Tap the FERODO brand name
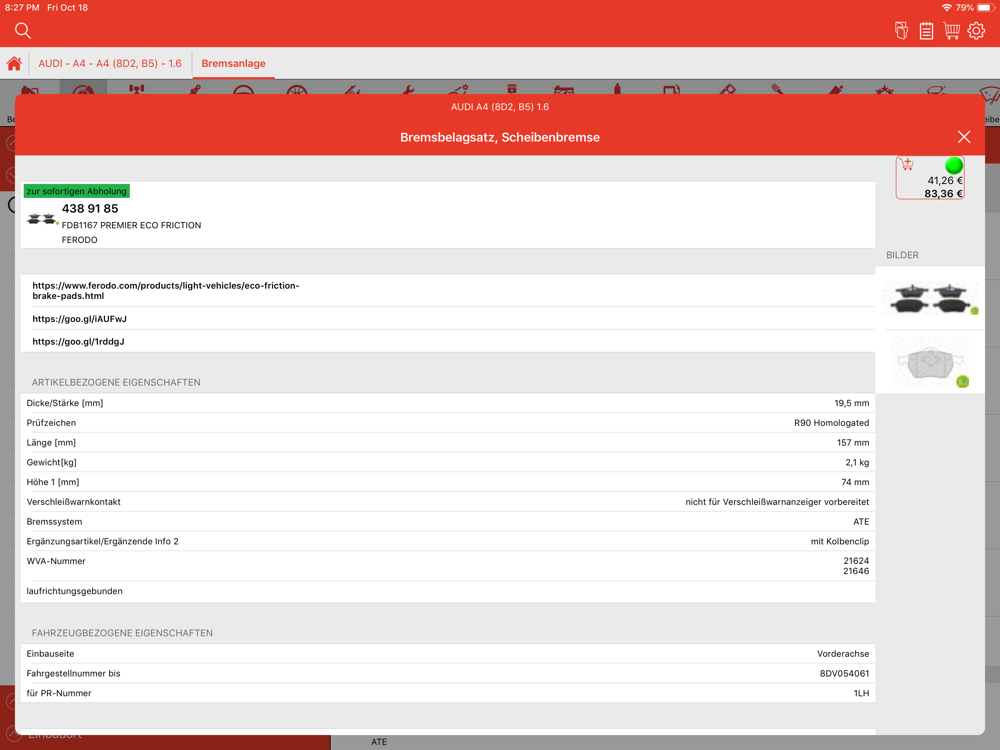This screenshot has width=1000, height=750. pos(80,240)
